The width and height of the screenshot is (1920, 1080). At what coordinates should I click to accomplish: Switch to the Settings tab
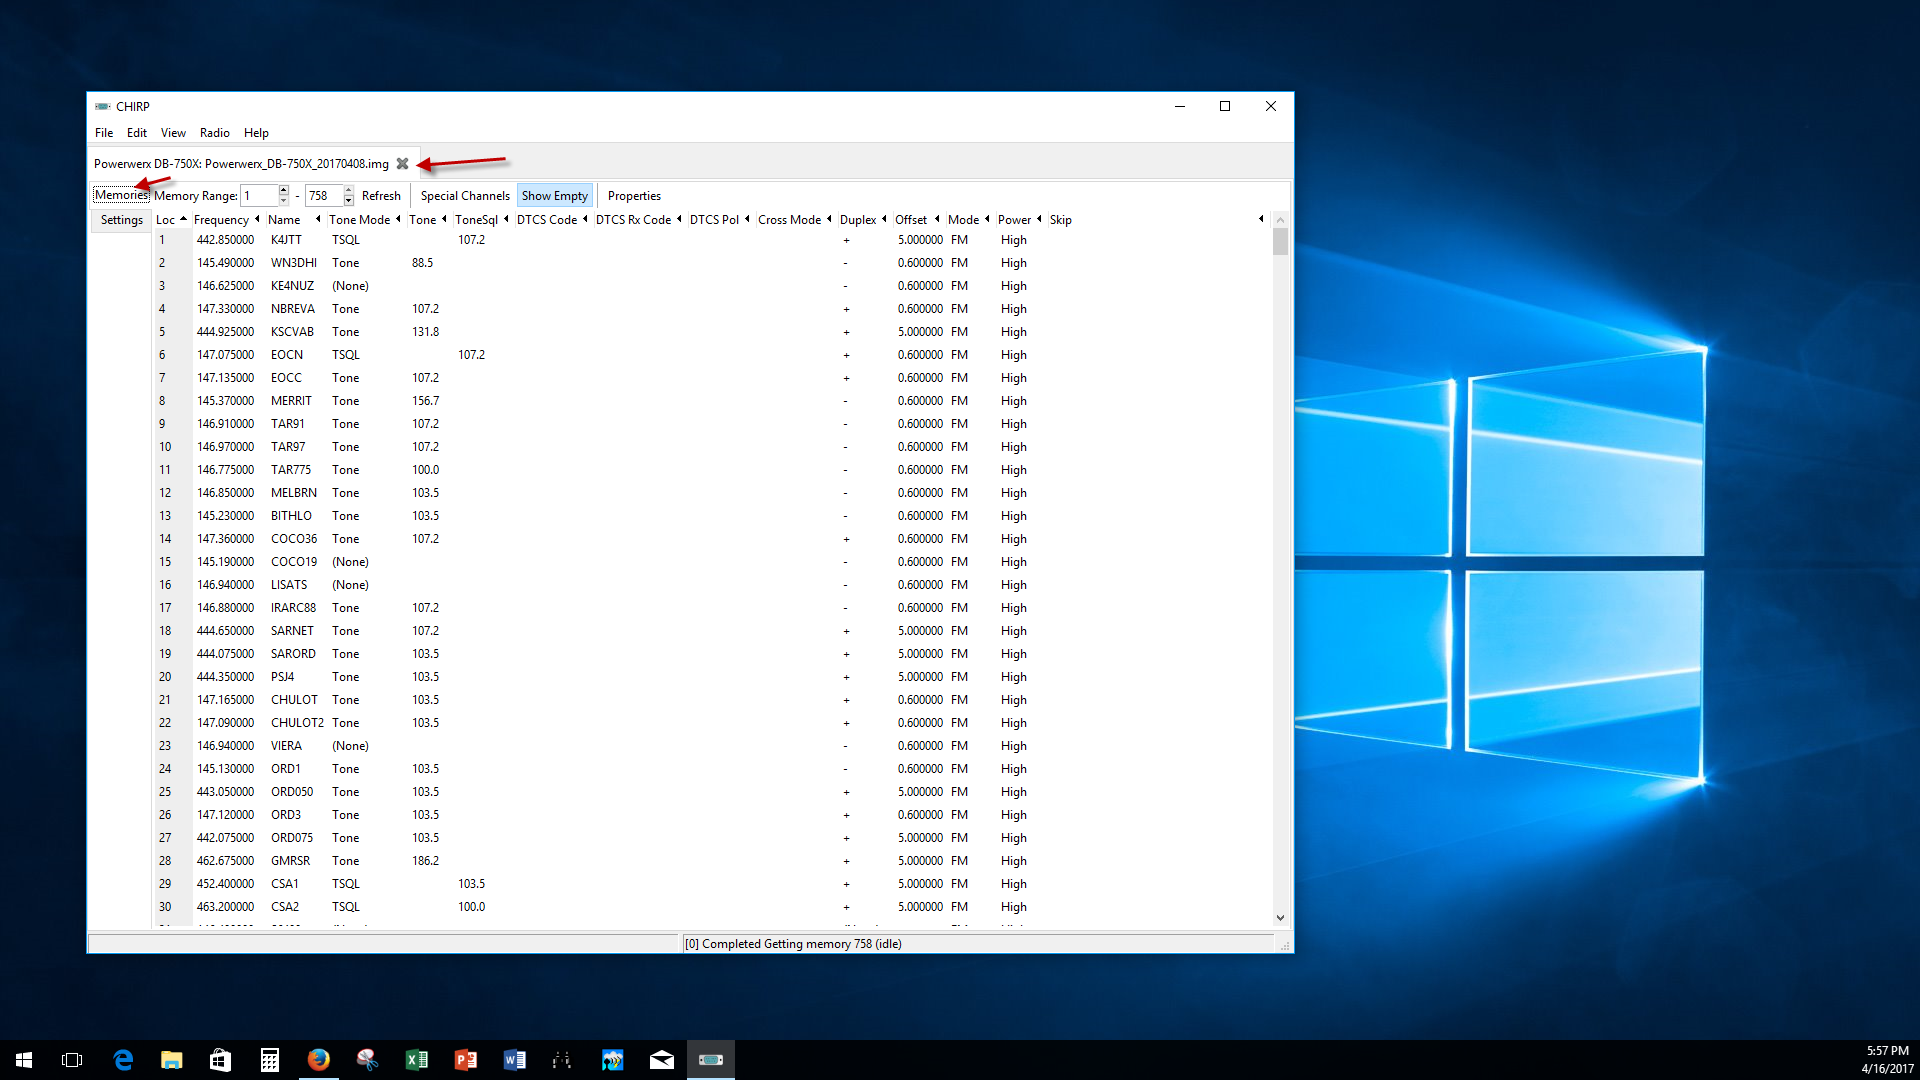click(x=122, y=220)
